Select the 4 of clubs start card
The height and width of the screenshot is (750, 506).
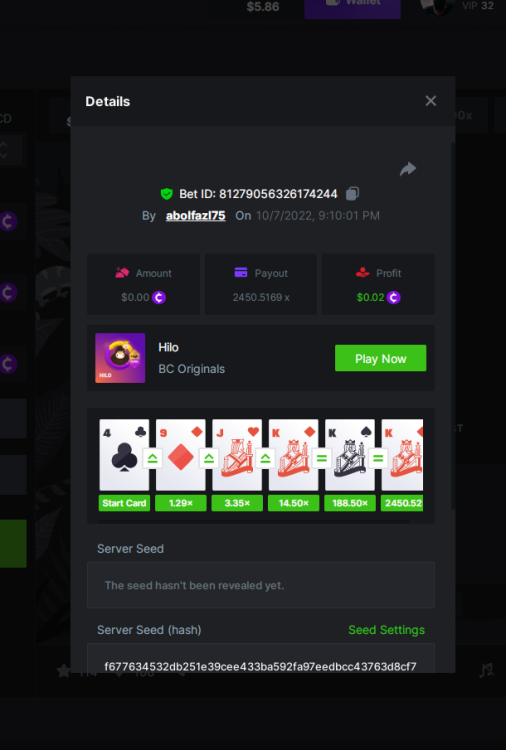124,455
